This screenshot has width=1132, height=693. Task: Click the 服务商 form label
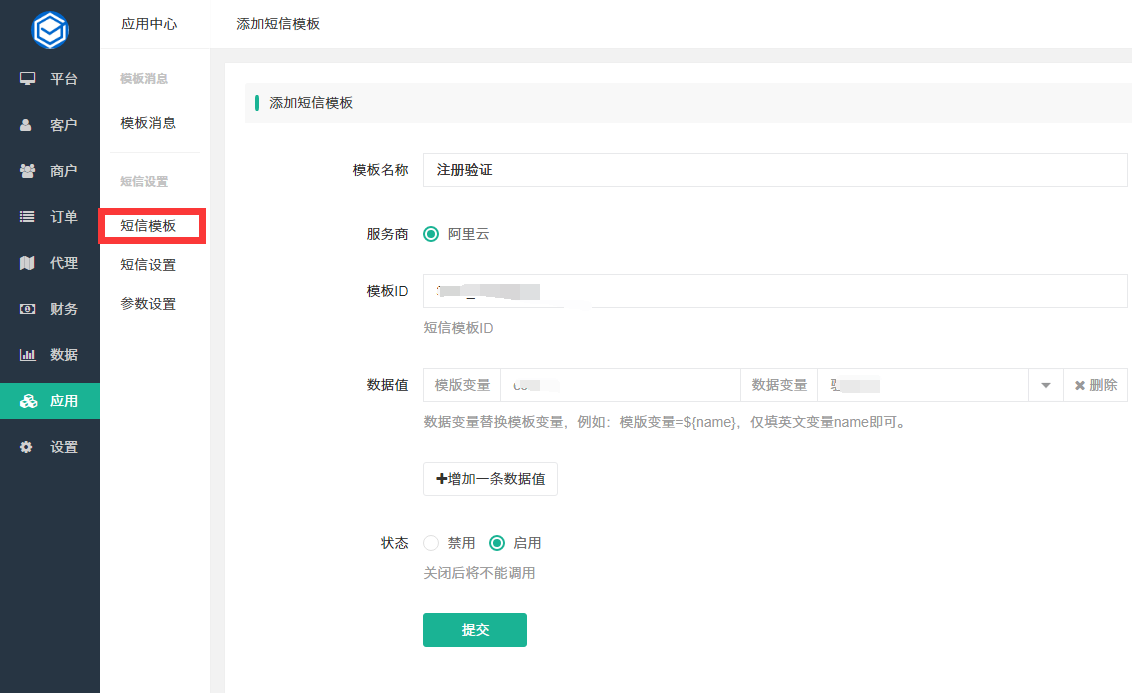[387, 234]
